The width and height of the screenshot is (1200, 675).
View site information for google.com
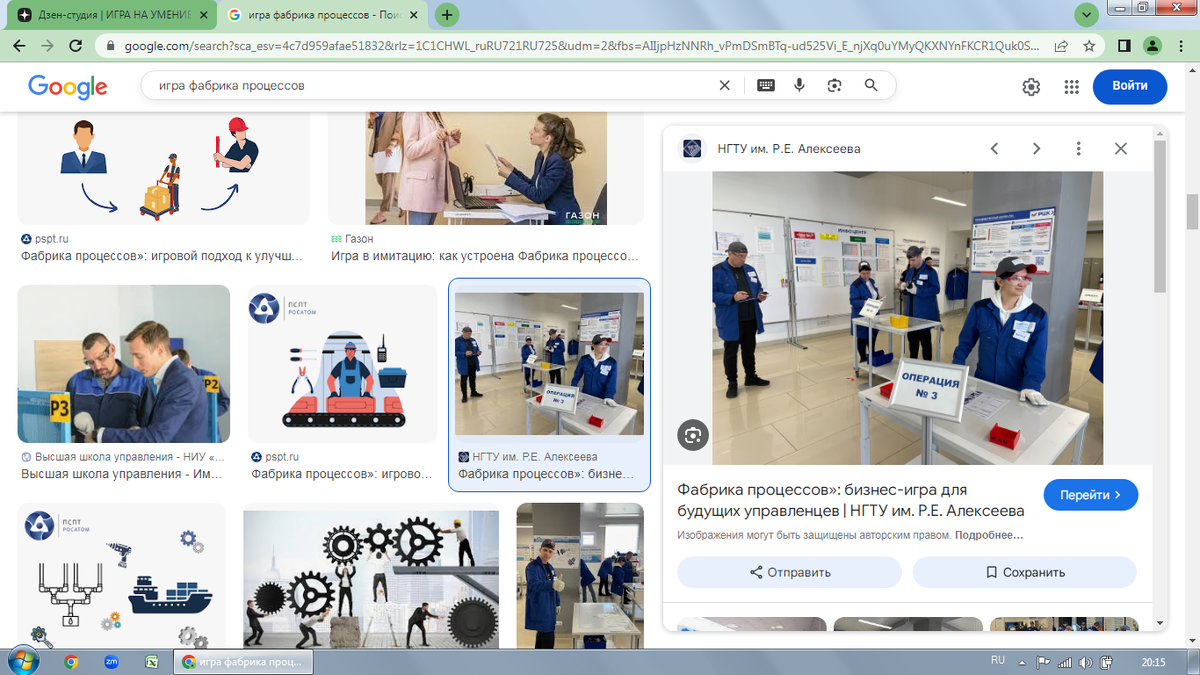click(x=109, y=46)
